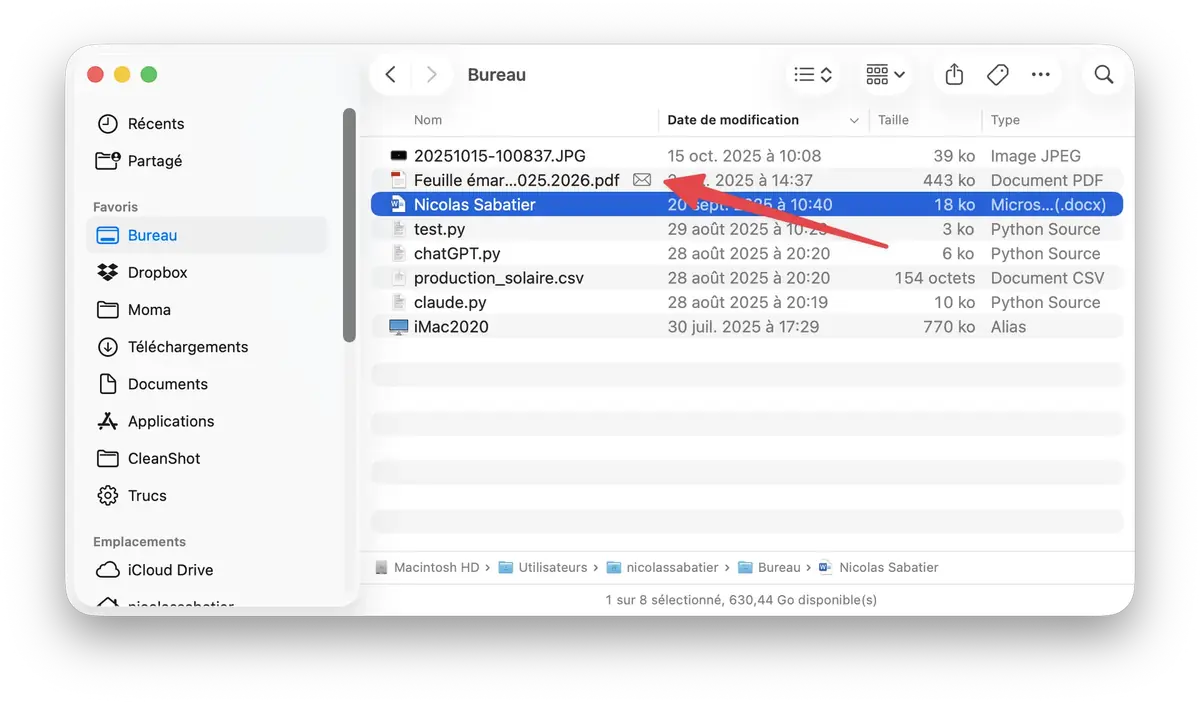Open the CleanShot folder from the sidebar
The image size is (1200, 702).
pos(163,458)
